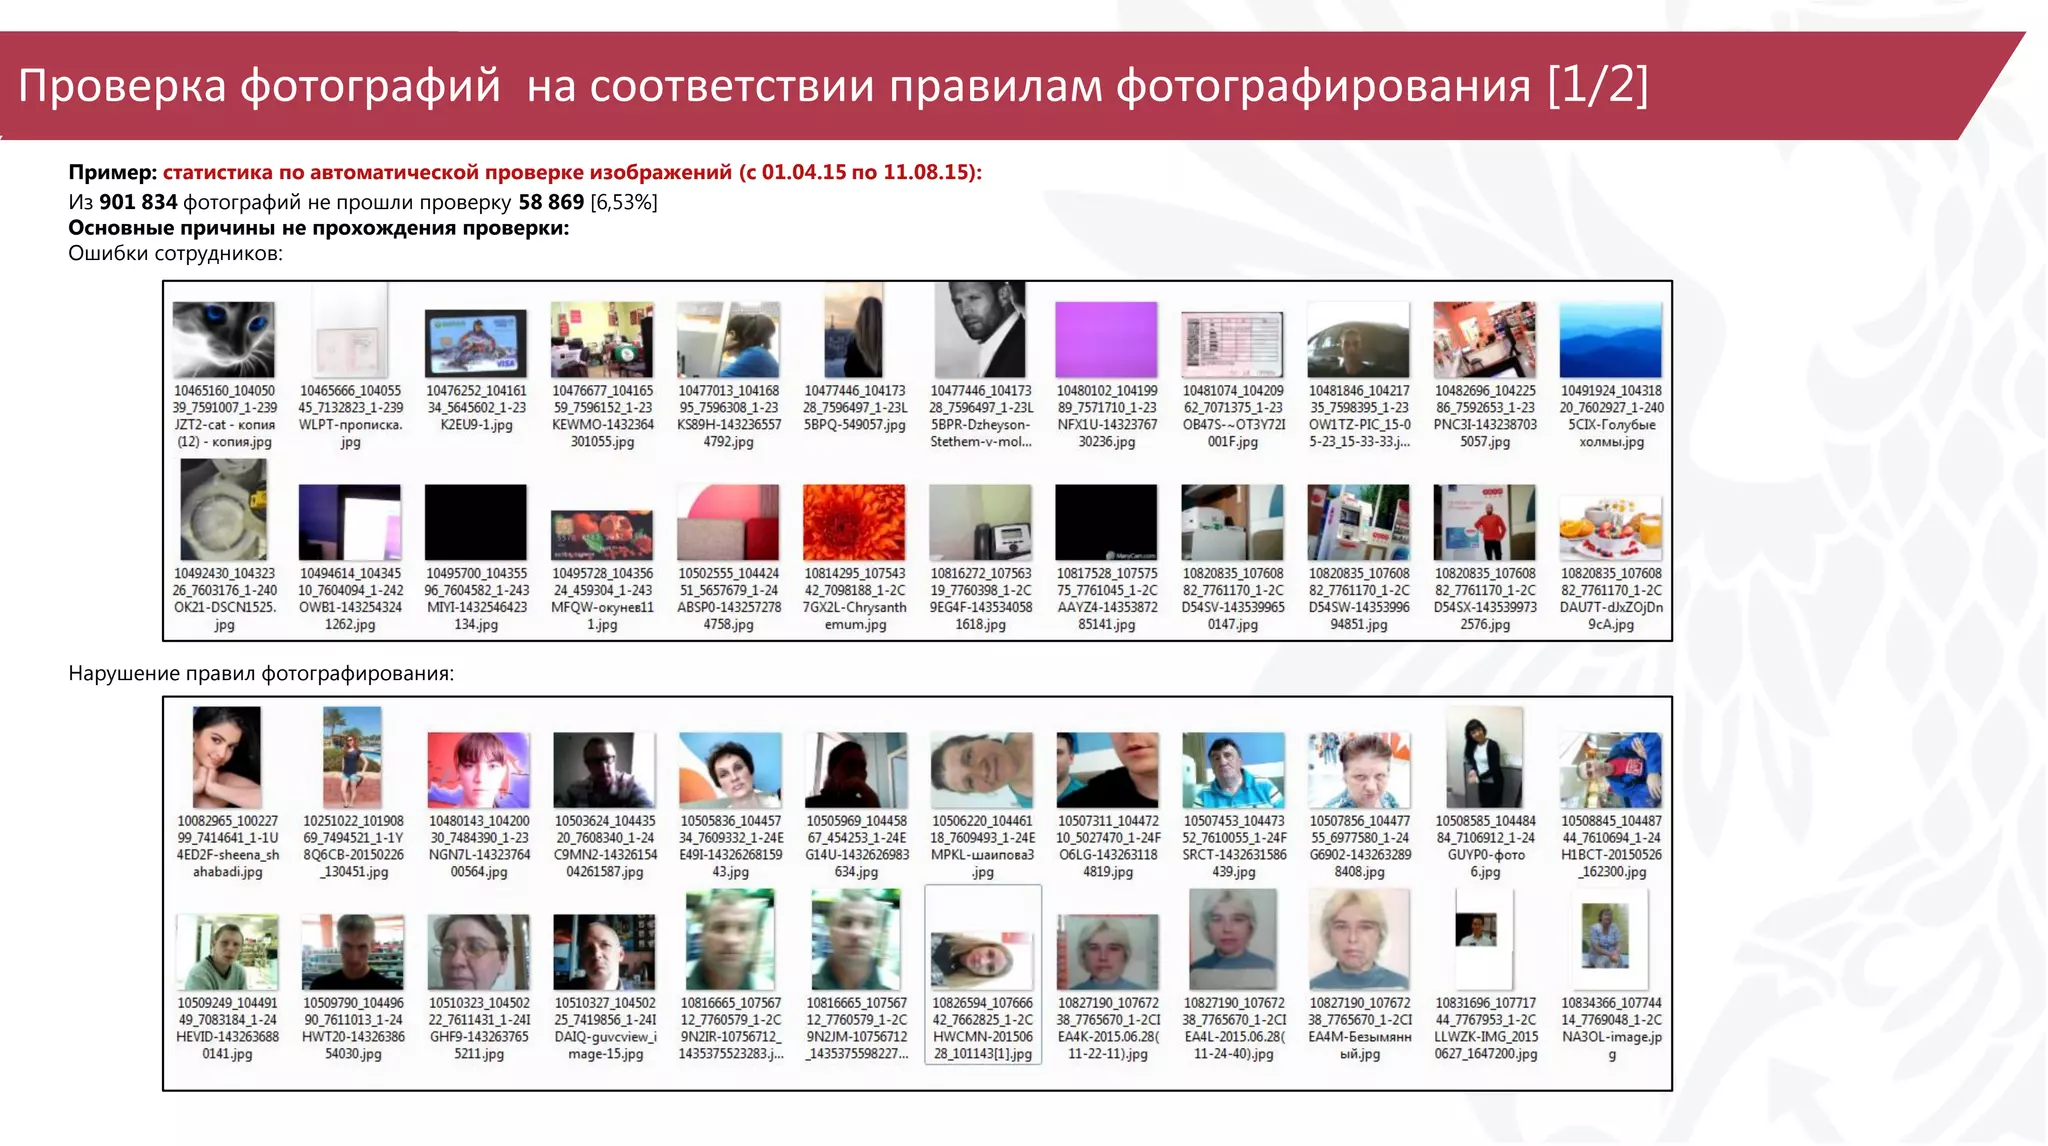Click the label Ошибки сотрудников:

pyautogui.click(x=175, y=253)
